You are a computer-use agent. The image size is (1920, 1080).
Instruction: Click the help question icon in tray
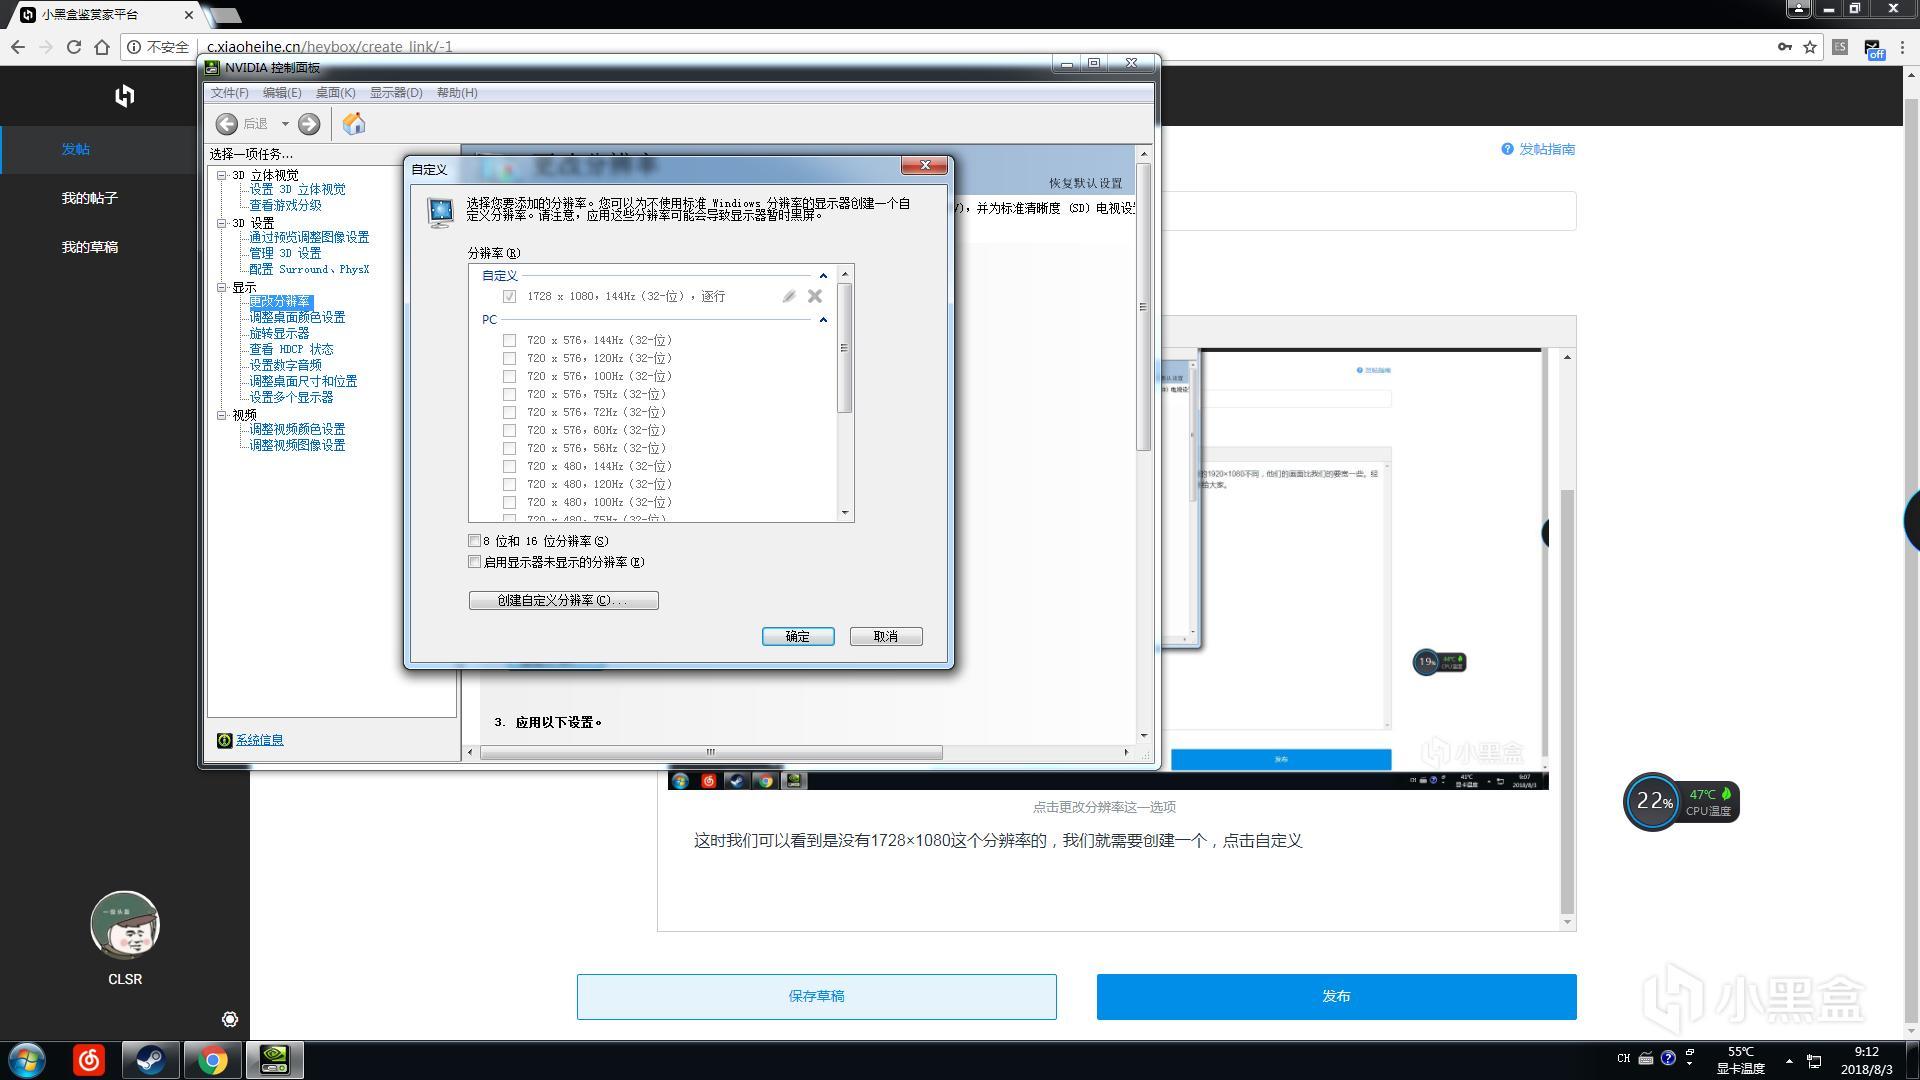pos(1668,1058)
